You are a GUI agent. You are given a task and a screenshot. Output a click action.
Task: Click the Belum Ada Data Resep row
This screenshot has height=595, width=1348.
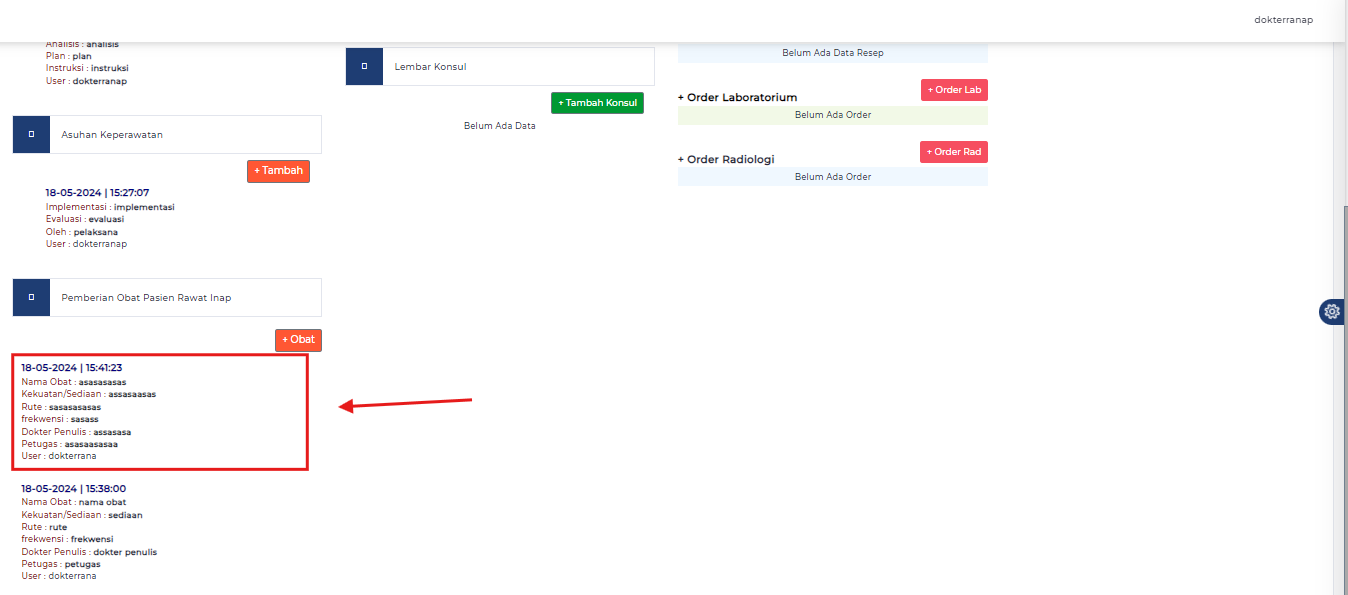tap(832, 53)
